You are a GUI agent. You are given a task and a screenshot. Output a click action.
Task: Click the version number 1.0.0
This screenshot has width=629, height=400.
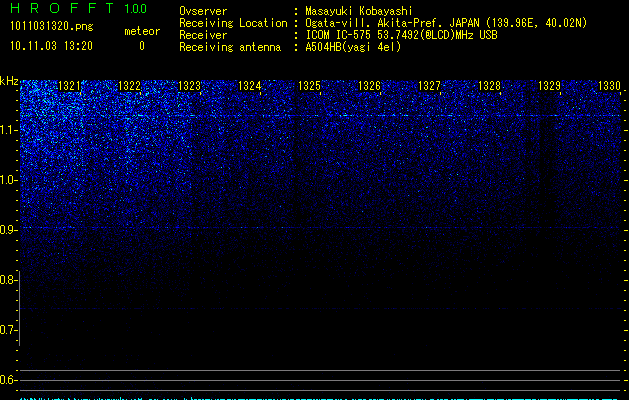click(x=135, y=9)
